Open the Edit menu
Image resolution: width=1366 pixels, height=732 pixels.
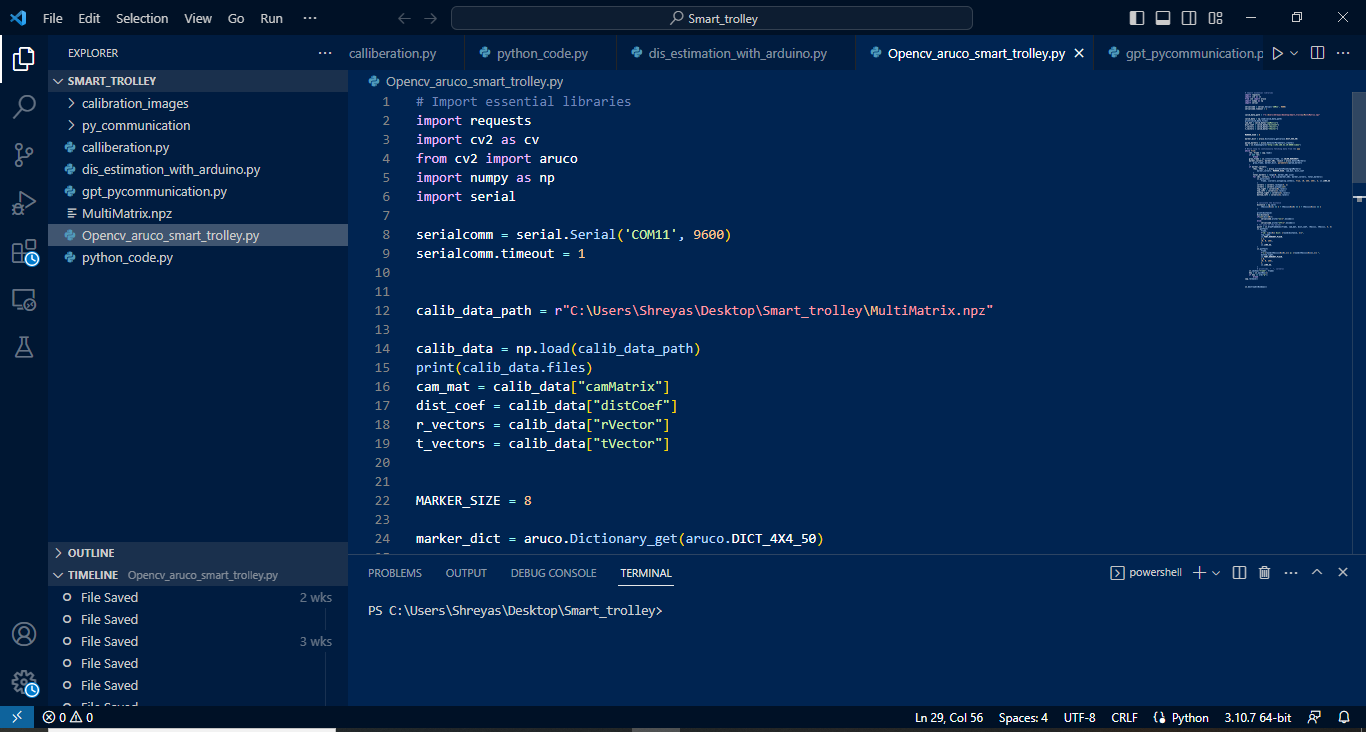pos(89,18)
